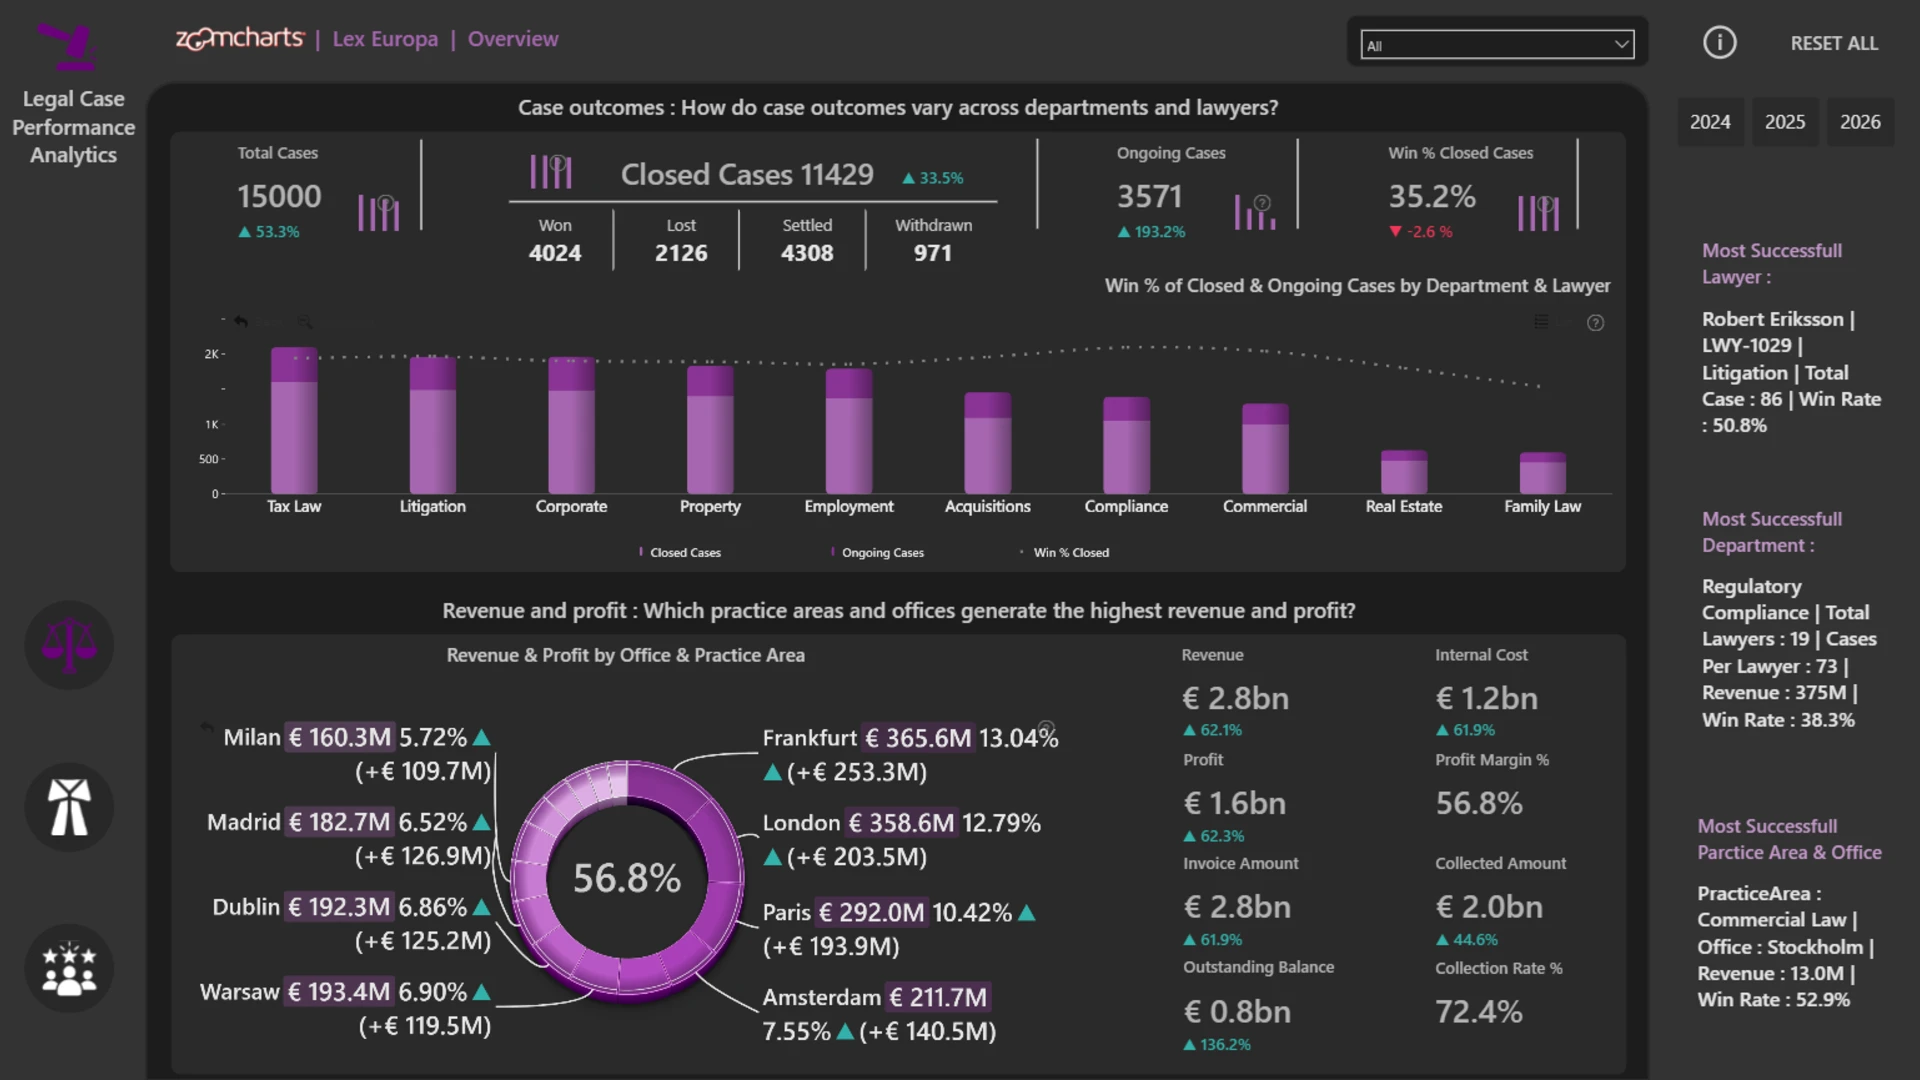Click the Win % Closed Cases sparkline icon
The height and width of the screenshot is (1080, 1920).
point(1539,213)
